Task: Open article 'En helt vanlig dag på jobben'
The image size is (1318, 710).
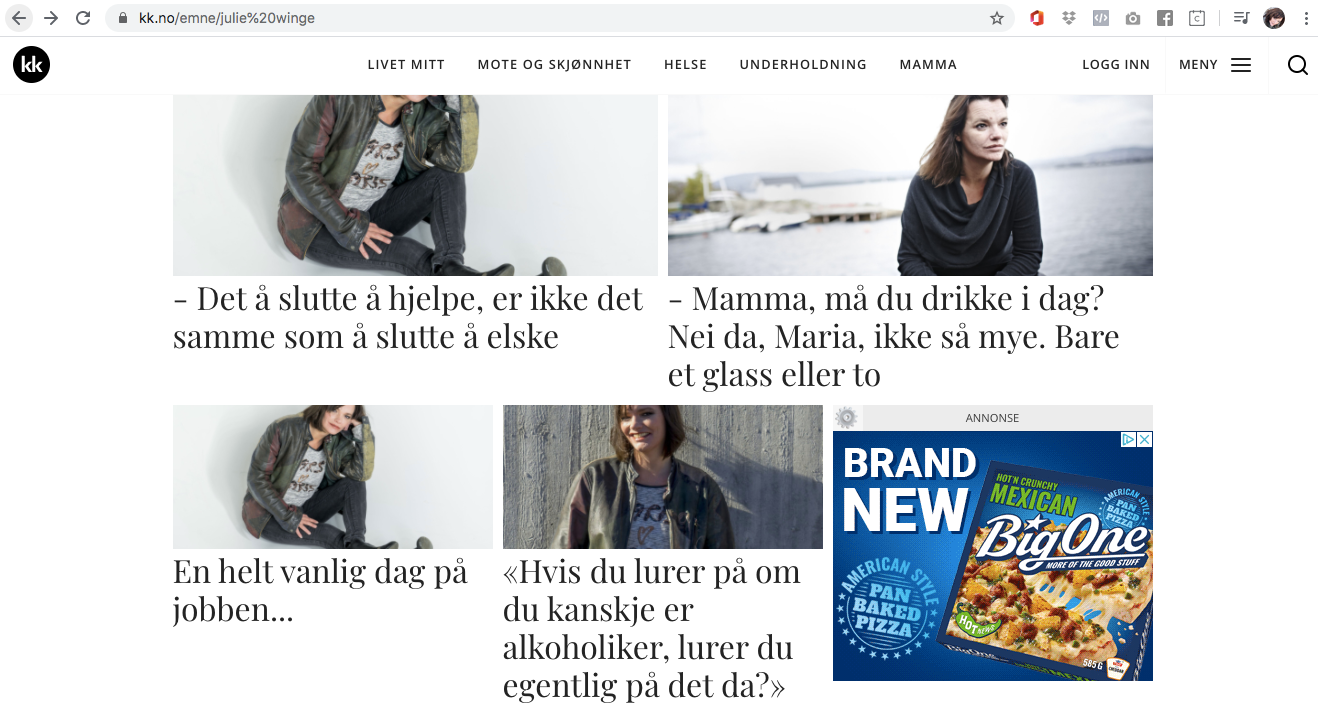Action: click(321, 591)
